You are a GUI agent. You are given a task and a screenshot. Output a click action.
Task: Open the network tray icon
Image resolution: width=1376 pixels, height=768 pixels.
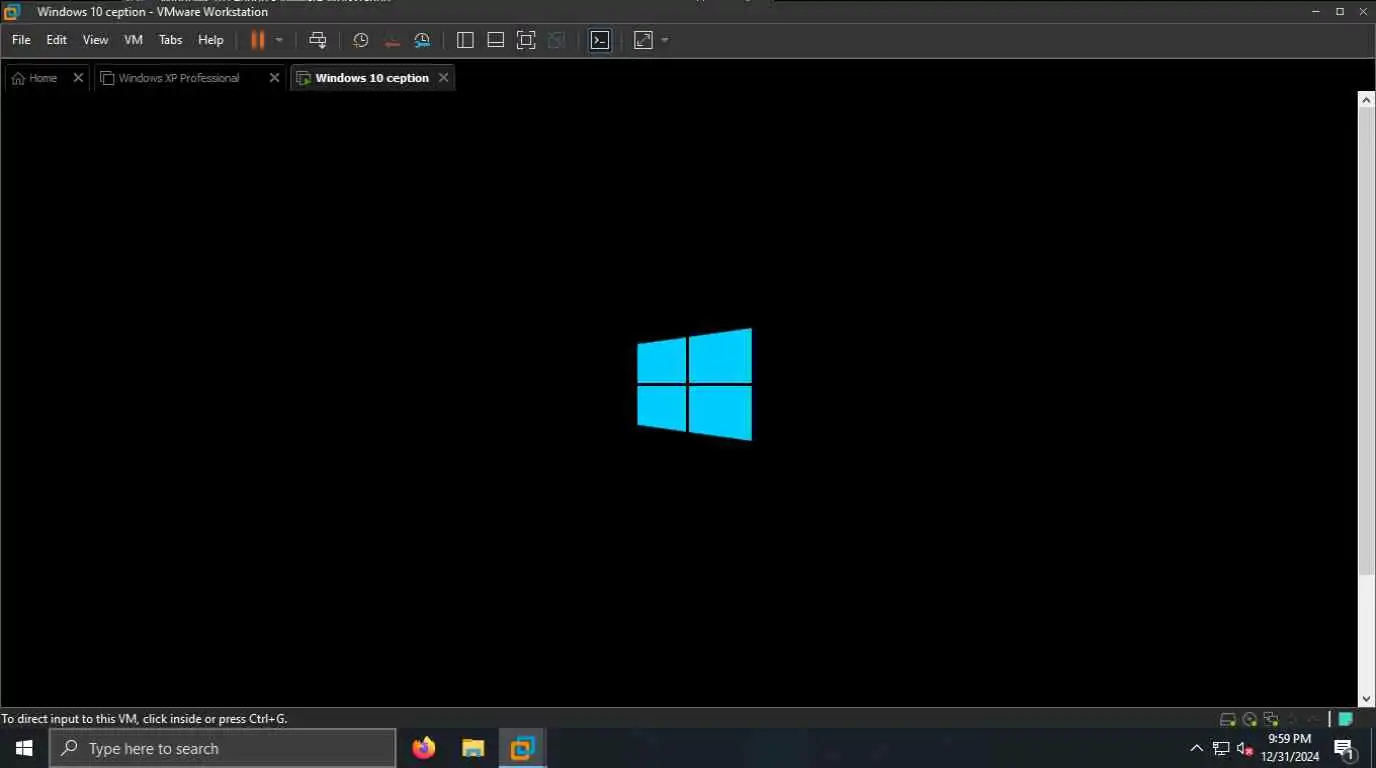tap(1221, 748)
